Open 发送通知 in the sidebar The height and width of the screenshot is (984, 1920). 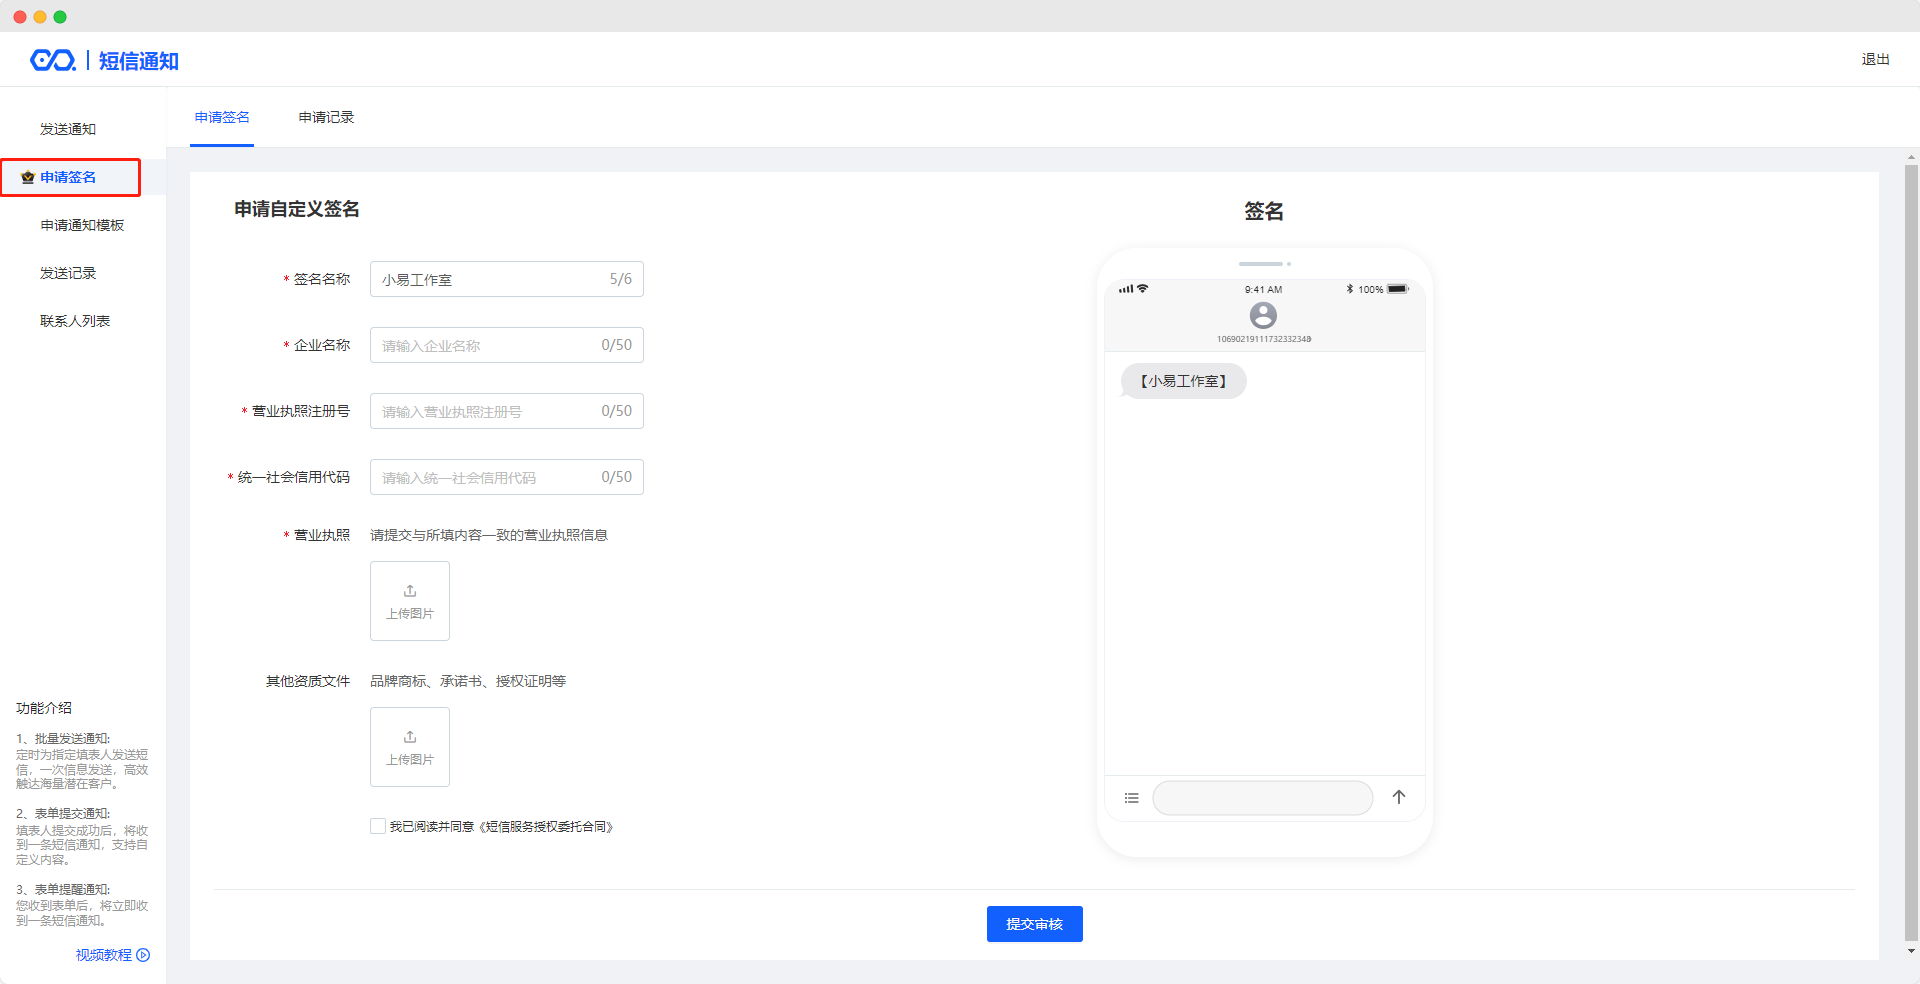pos(68,129)
